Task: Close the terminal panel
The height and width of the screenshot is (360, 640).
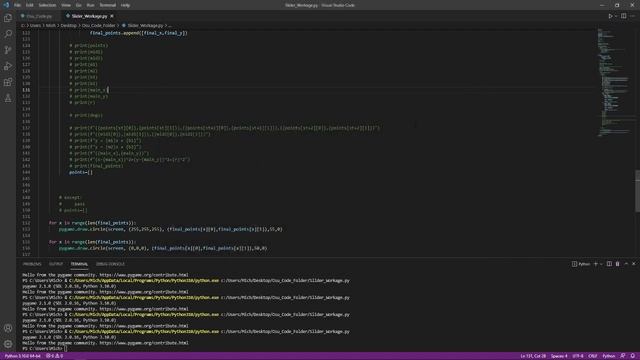Action: coord(633,264)
